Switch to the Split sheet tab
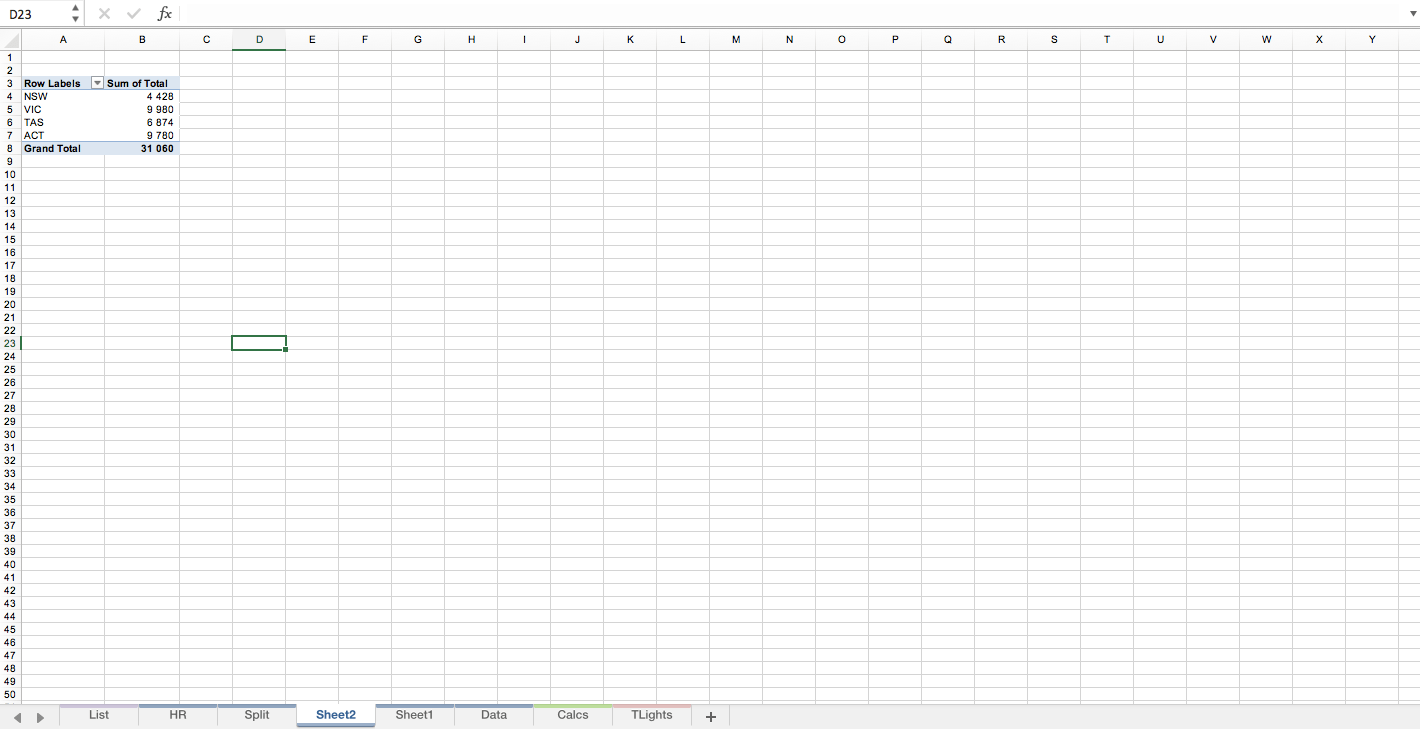This screenshot has height=729, width=1420. coord(257,715)
